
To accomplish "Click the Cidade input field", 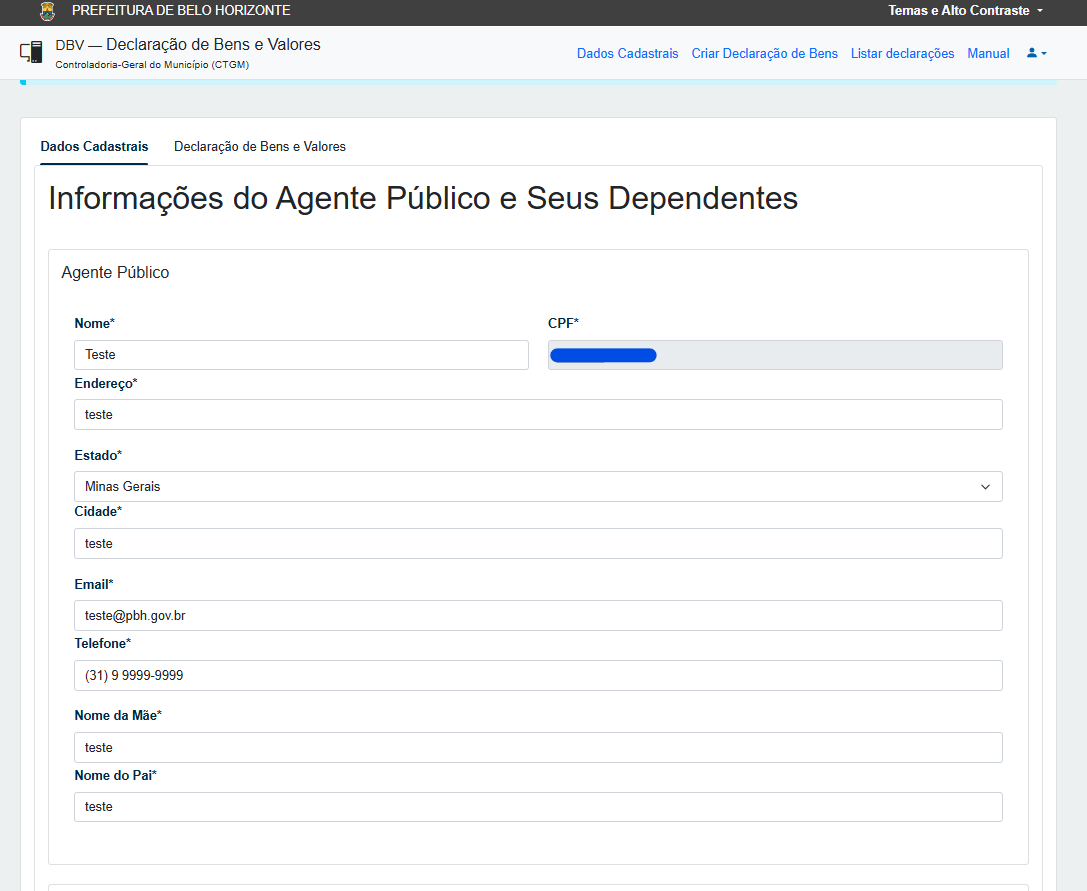I will point(538,544).
